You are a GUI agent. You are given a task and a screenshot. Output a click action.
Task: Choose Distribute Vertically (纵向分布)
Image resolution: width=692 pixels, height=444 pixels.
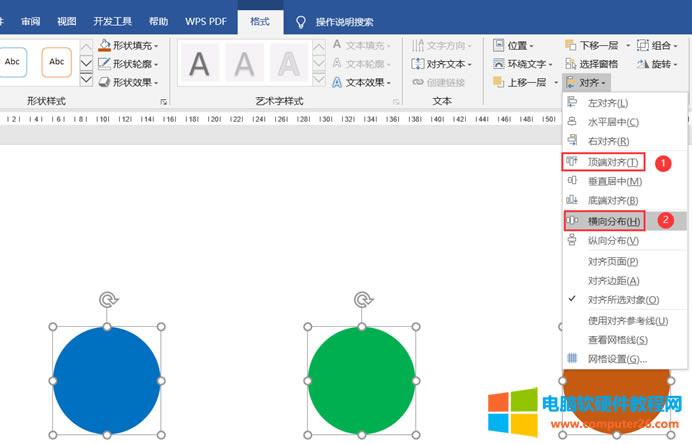click(x=625, y=240)
